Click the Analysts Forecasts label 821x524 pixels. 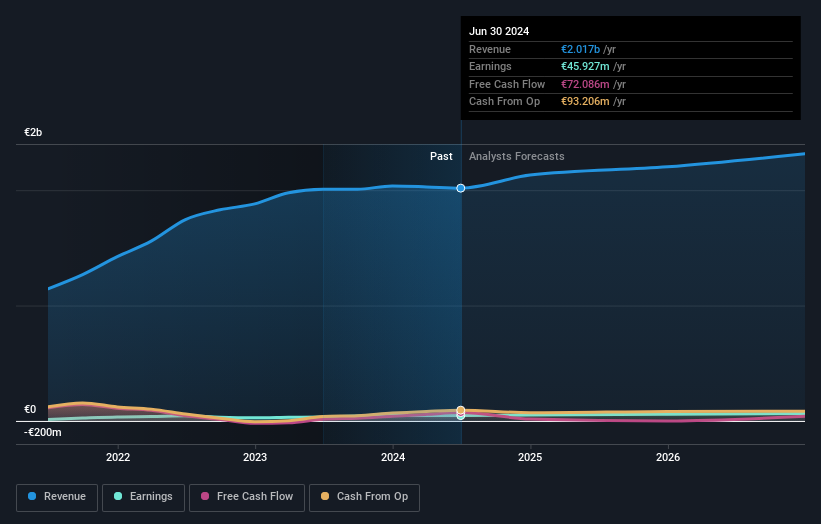click(517, 157)
